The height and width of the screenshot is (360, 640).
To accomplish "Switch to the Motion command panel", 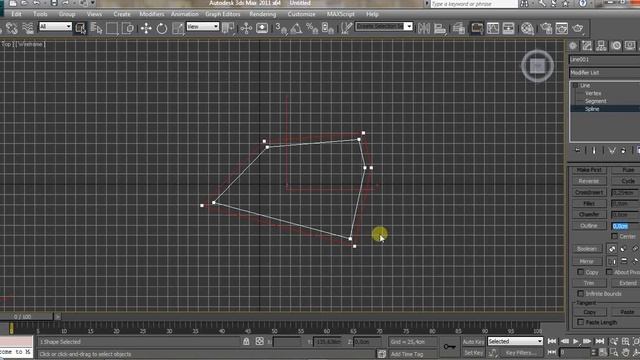I will coord(616,46).
